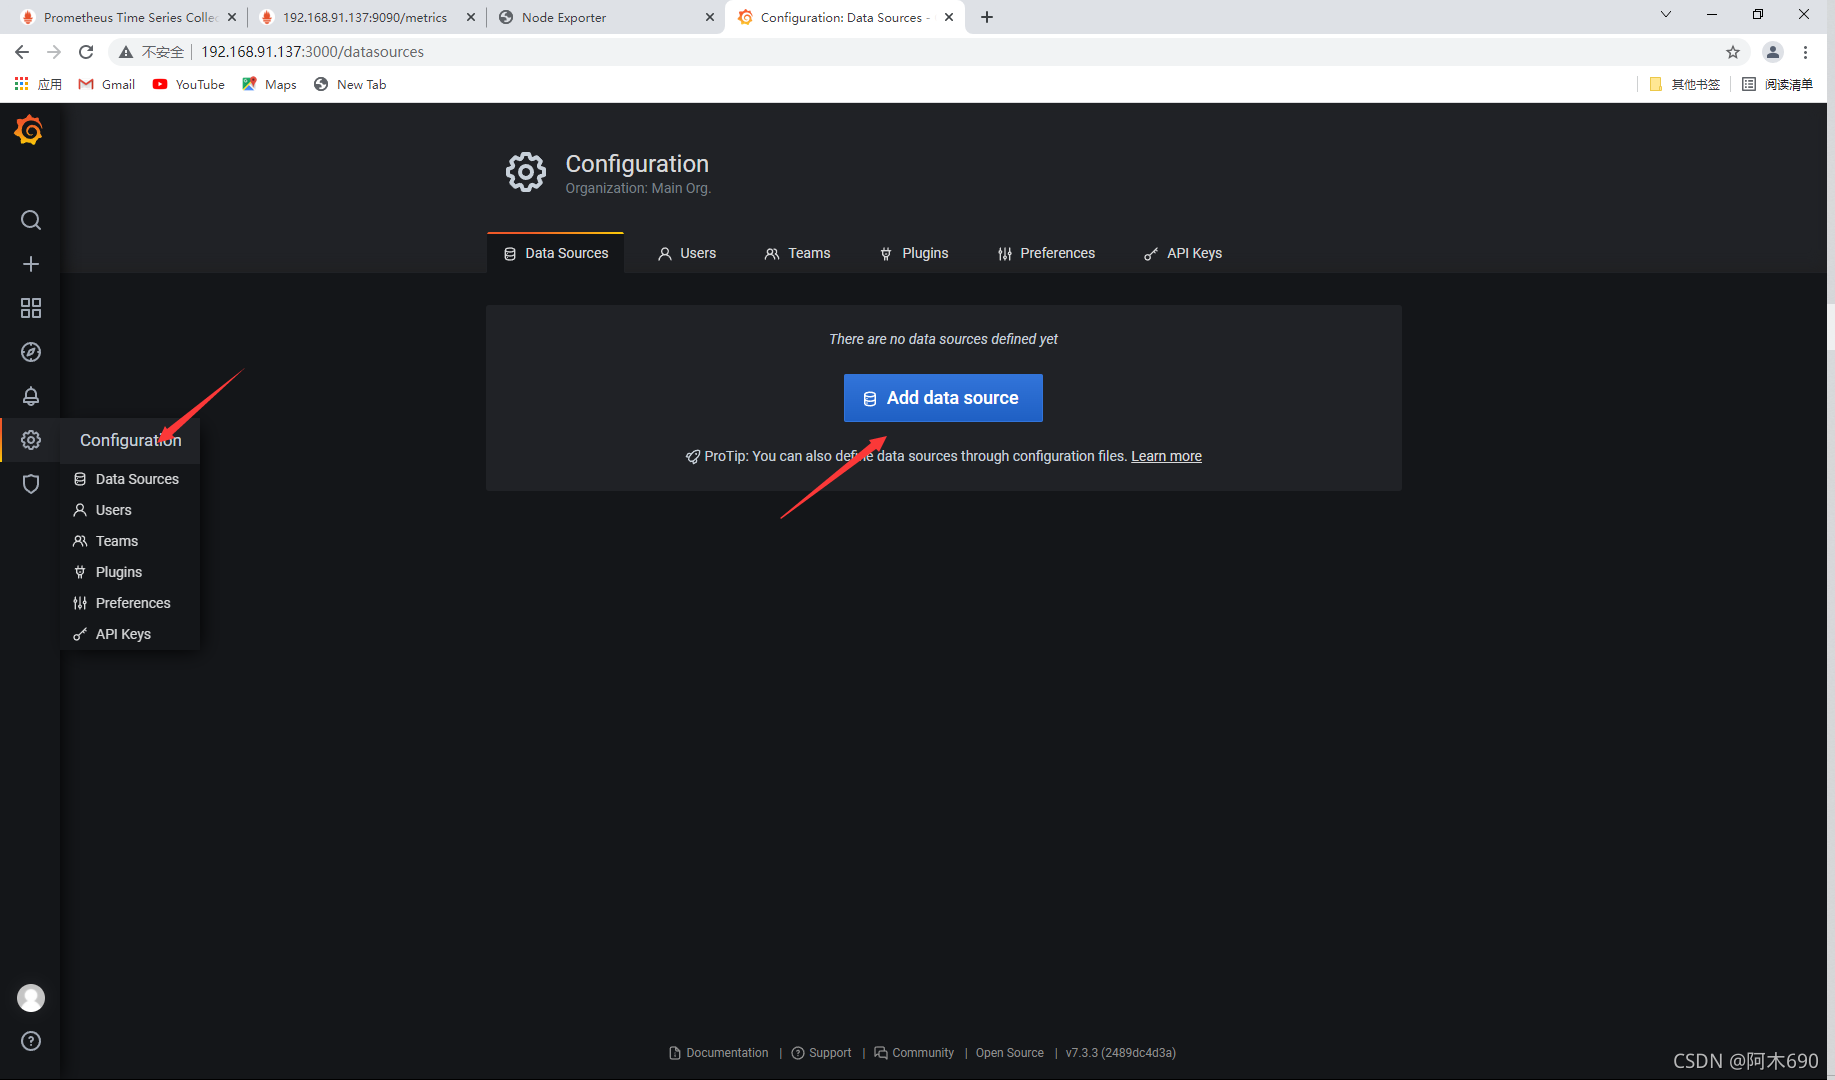
Task: Follow the Learn more link
Action: coord(1166,456)
